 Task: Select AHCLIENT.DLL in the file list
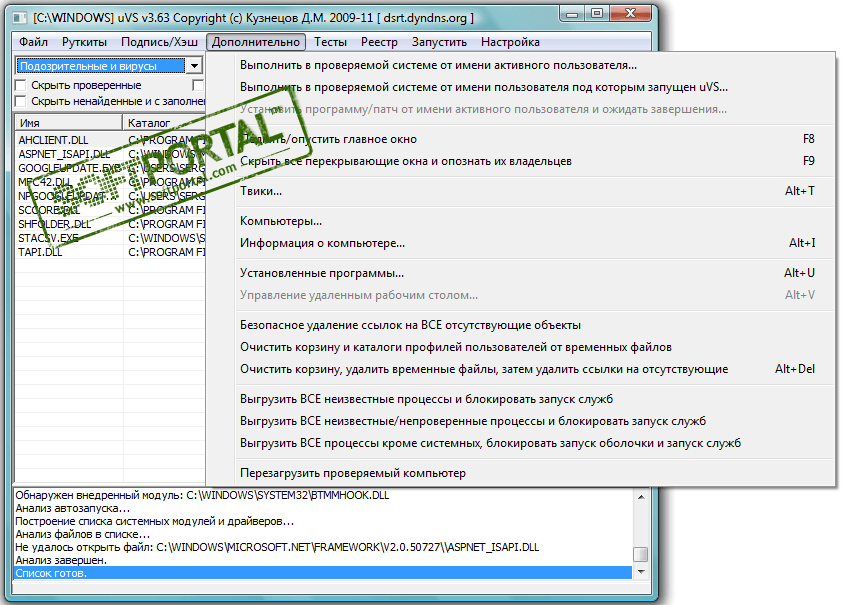pyautogui.click(x=53, y=140)
